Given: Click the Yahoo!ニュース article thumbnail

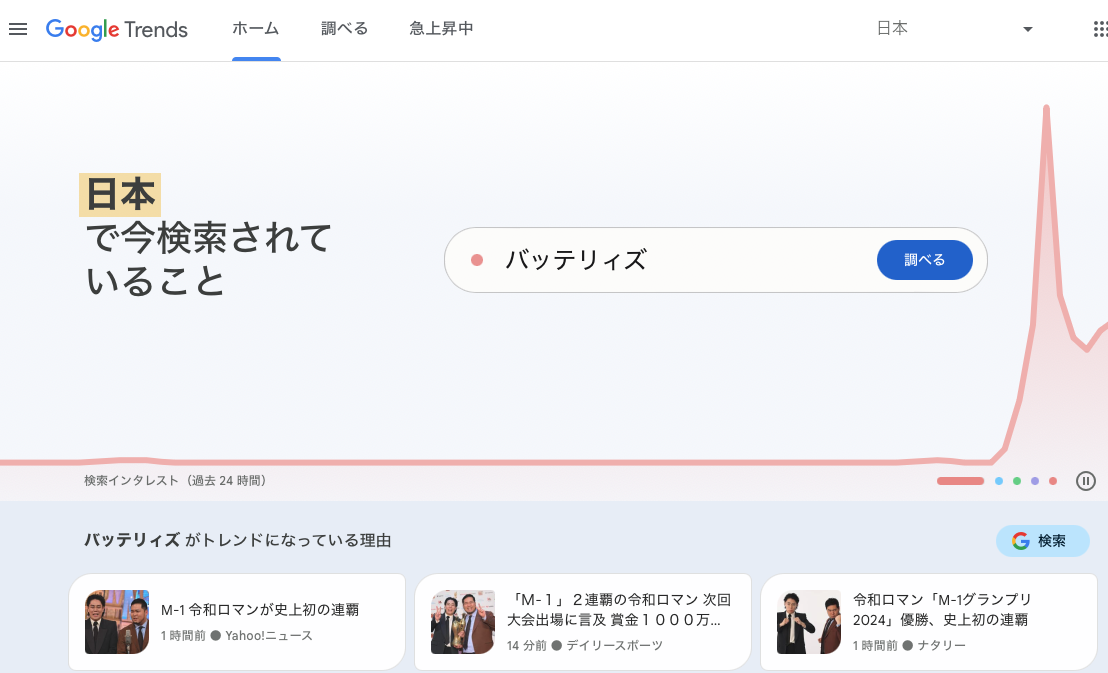Looking at the screenshot, I should click(x=117, y=622).
